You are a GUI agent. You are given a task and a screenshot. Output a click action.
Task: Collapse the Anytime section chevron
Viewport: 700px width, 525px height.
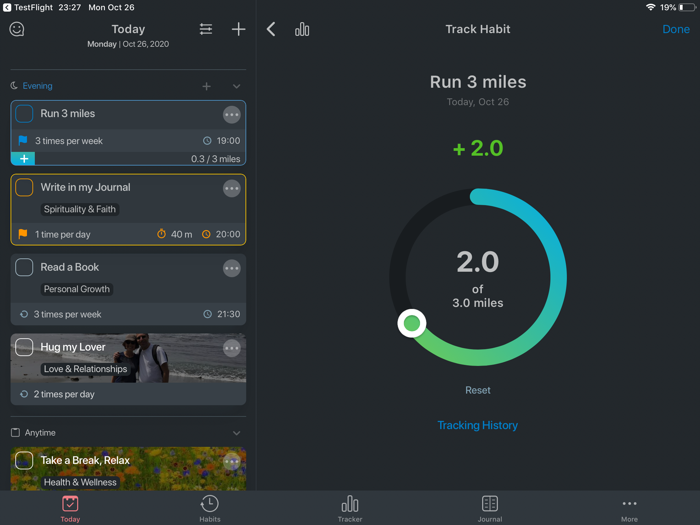tap(237, 433)
